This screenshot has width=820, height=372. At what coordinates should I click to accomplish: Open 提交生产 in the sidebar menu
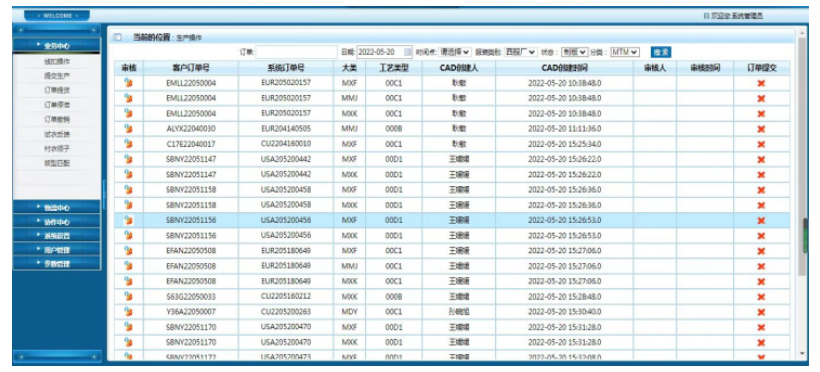pyautogui.click(x=57, y=76)
